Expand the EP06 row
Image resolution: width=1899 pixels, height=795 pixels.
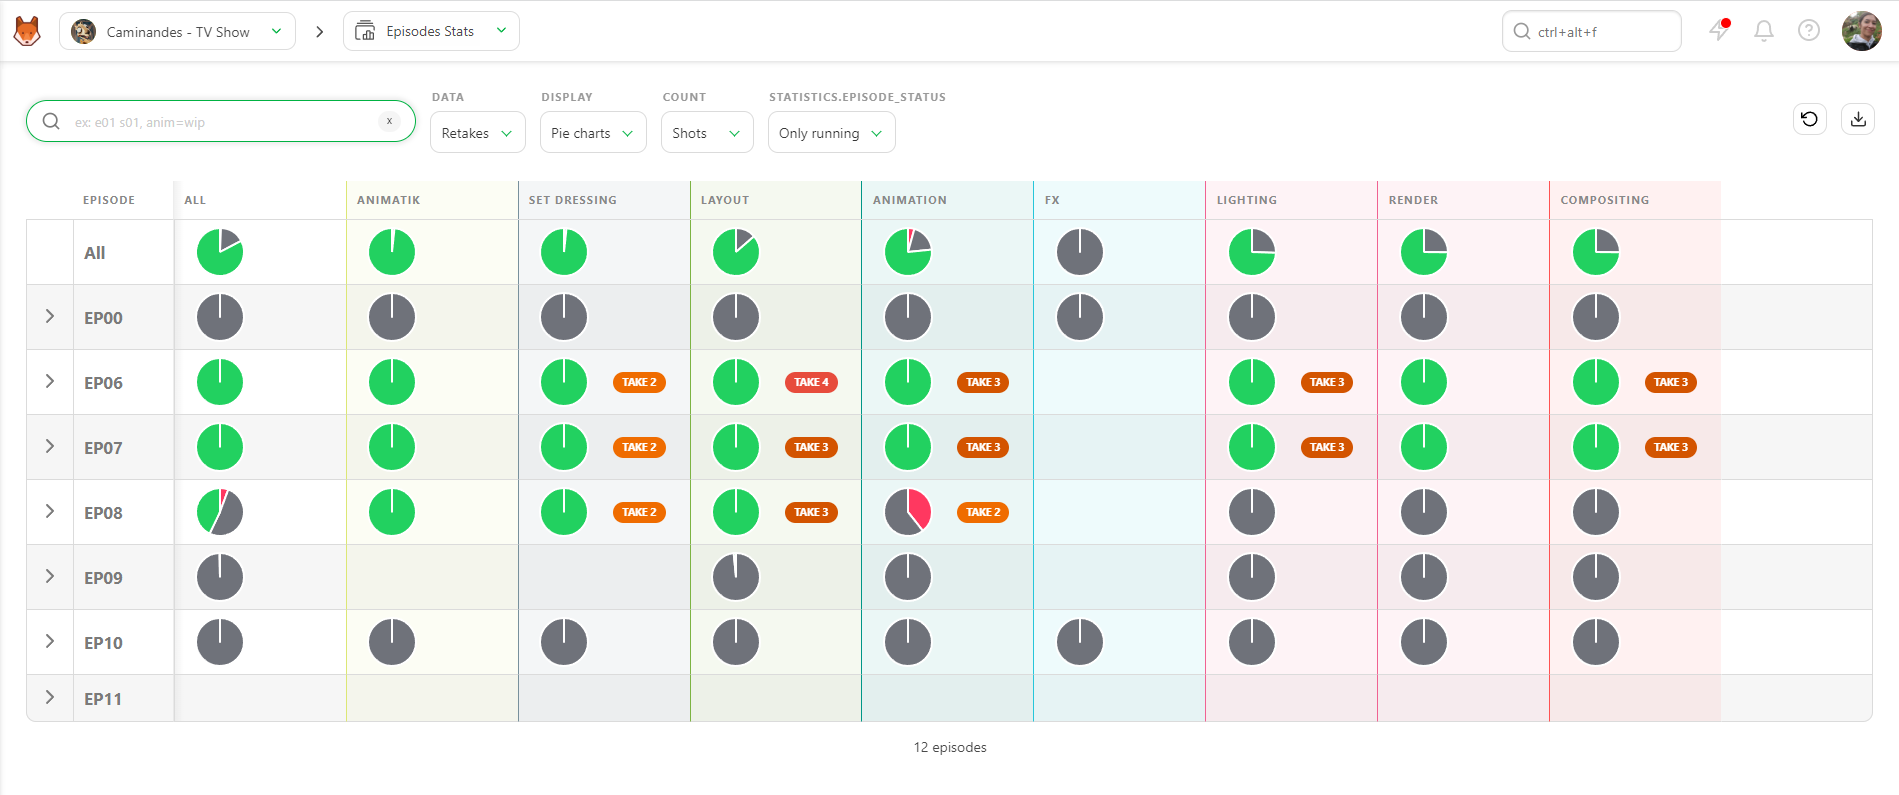(50, 381)
